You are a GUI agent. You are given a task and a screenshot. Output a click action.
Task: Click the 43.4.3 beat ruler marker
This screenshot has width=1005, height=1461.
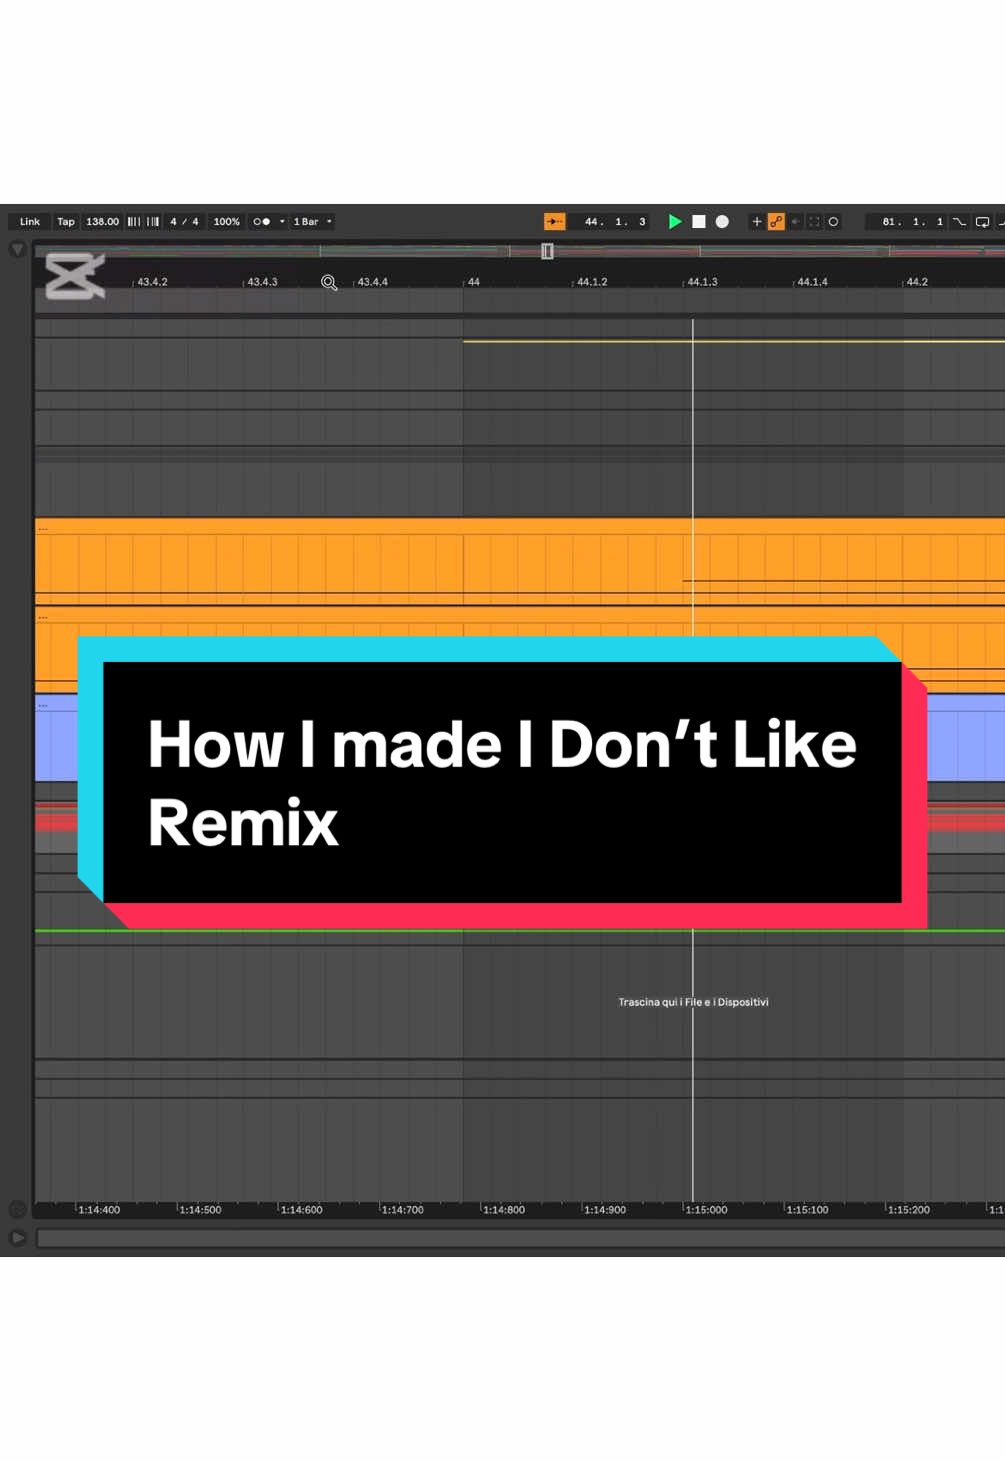point(262,282)
